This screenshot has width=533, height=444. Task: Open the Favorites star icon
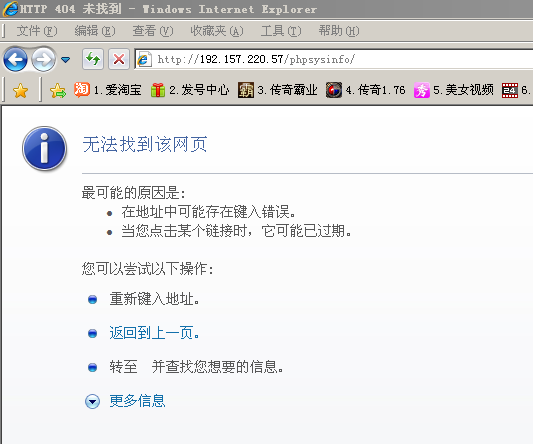click(20, 90)
